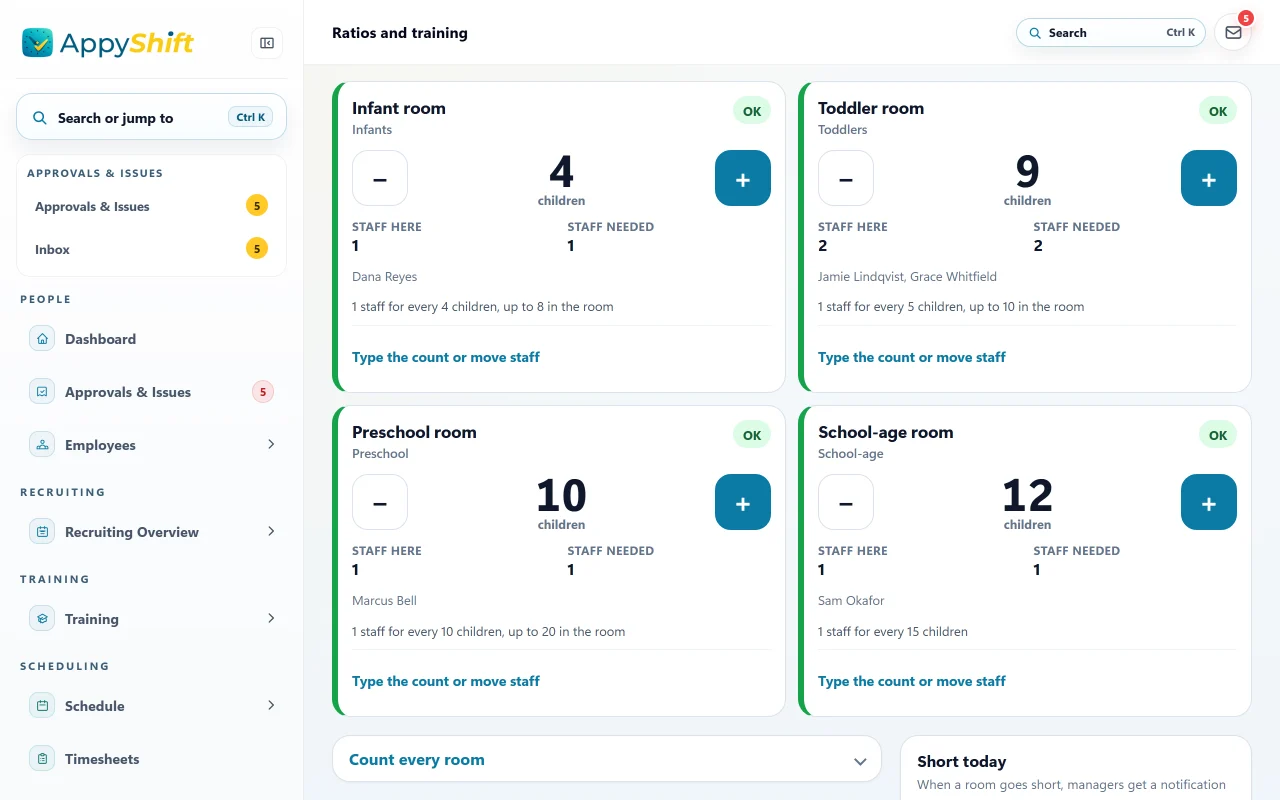
Task: Click the Search or jump to box
Action: pos(151,117)
